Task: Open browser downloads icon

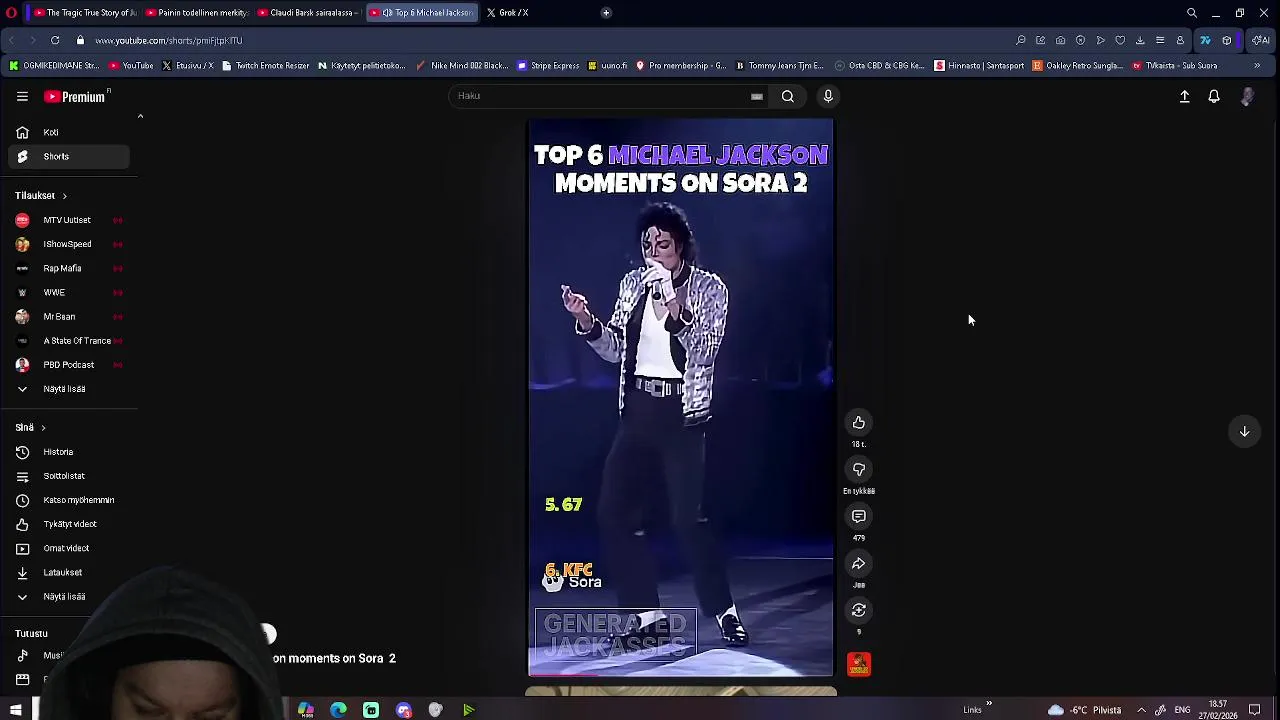Action: click(1140, 41)
